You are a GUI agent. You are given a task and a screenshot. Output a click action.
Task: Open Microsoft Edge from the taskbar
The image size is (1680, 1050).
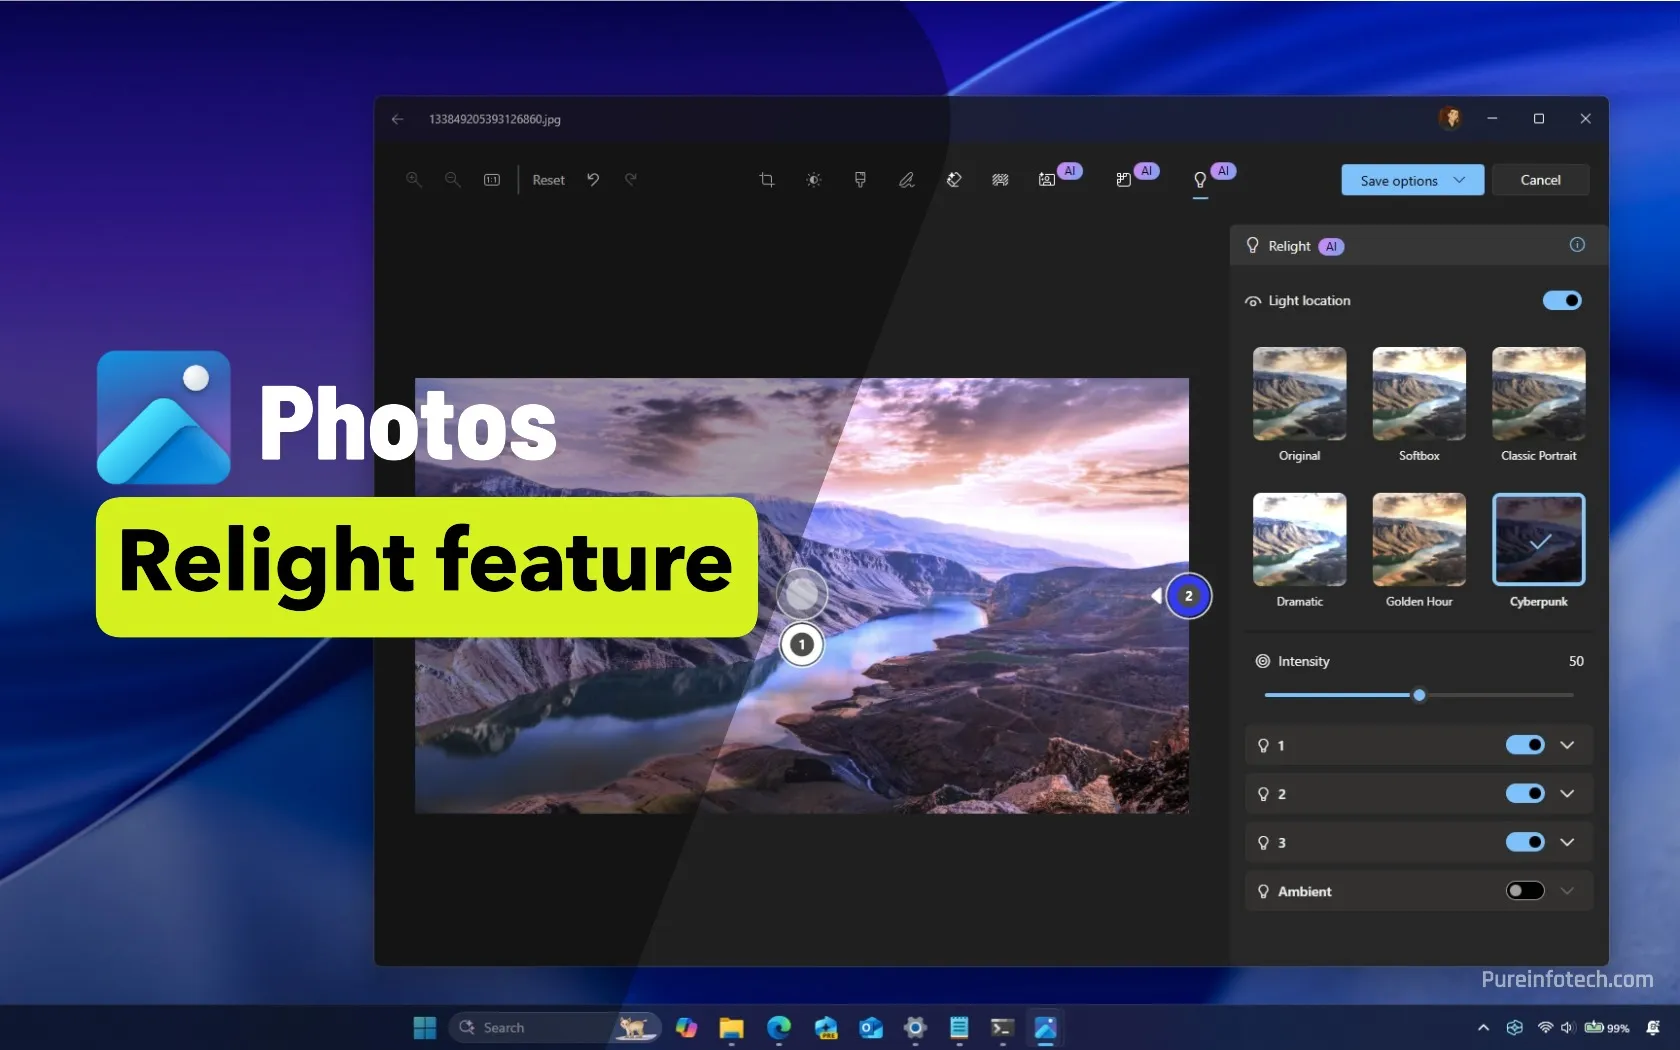coord(779,1027)
